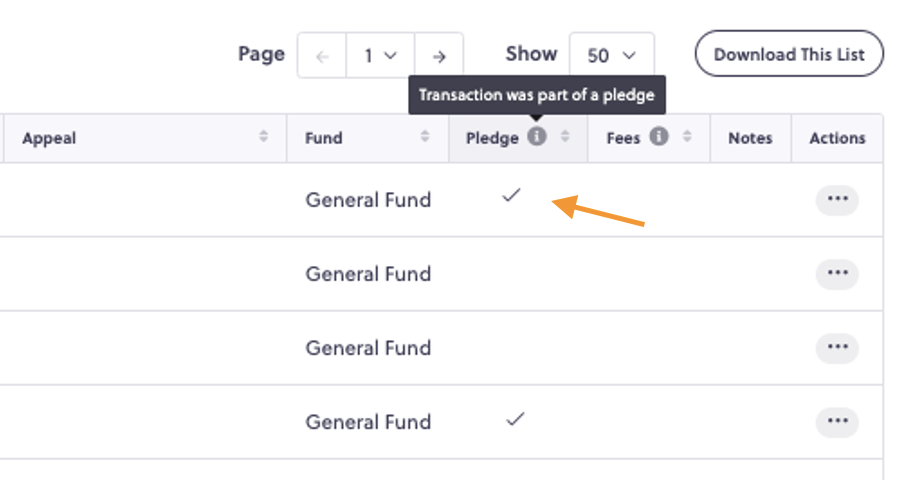
Task: Click the Pledge column info icon
Action: coord(537,137)
